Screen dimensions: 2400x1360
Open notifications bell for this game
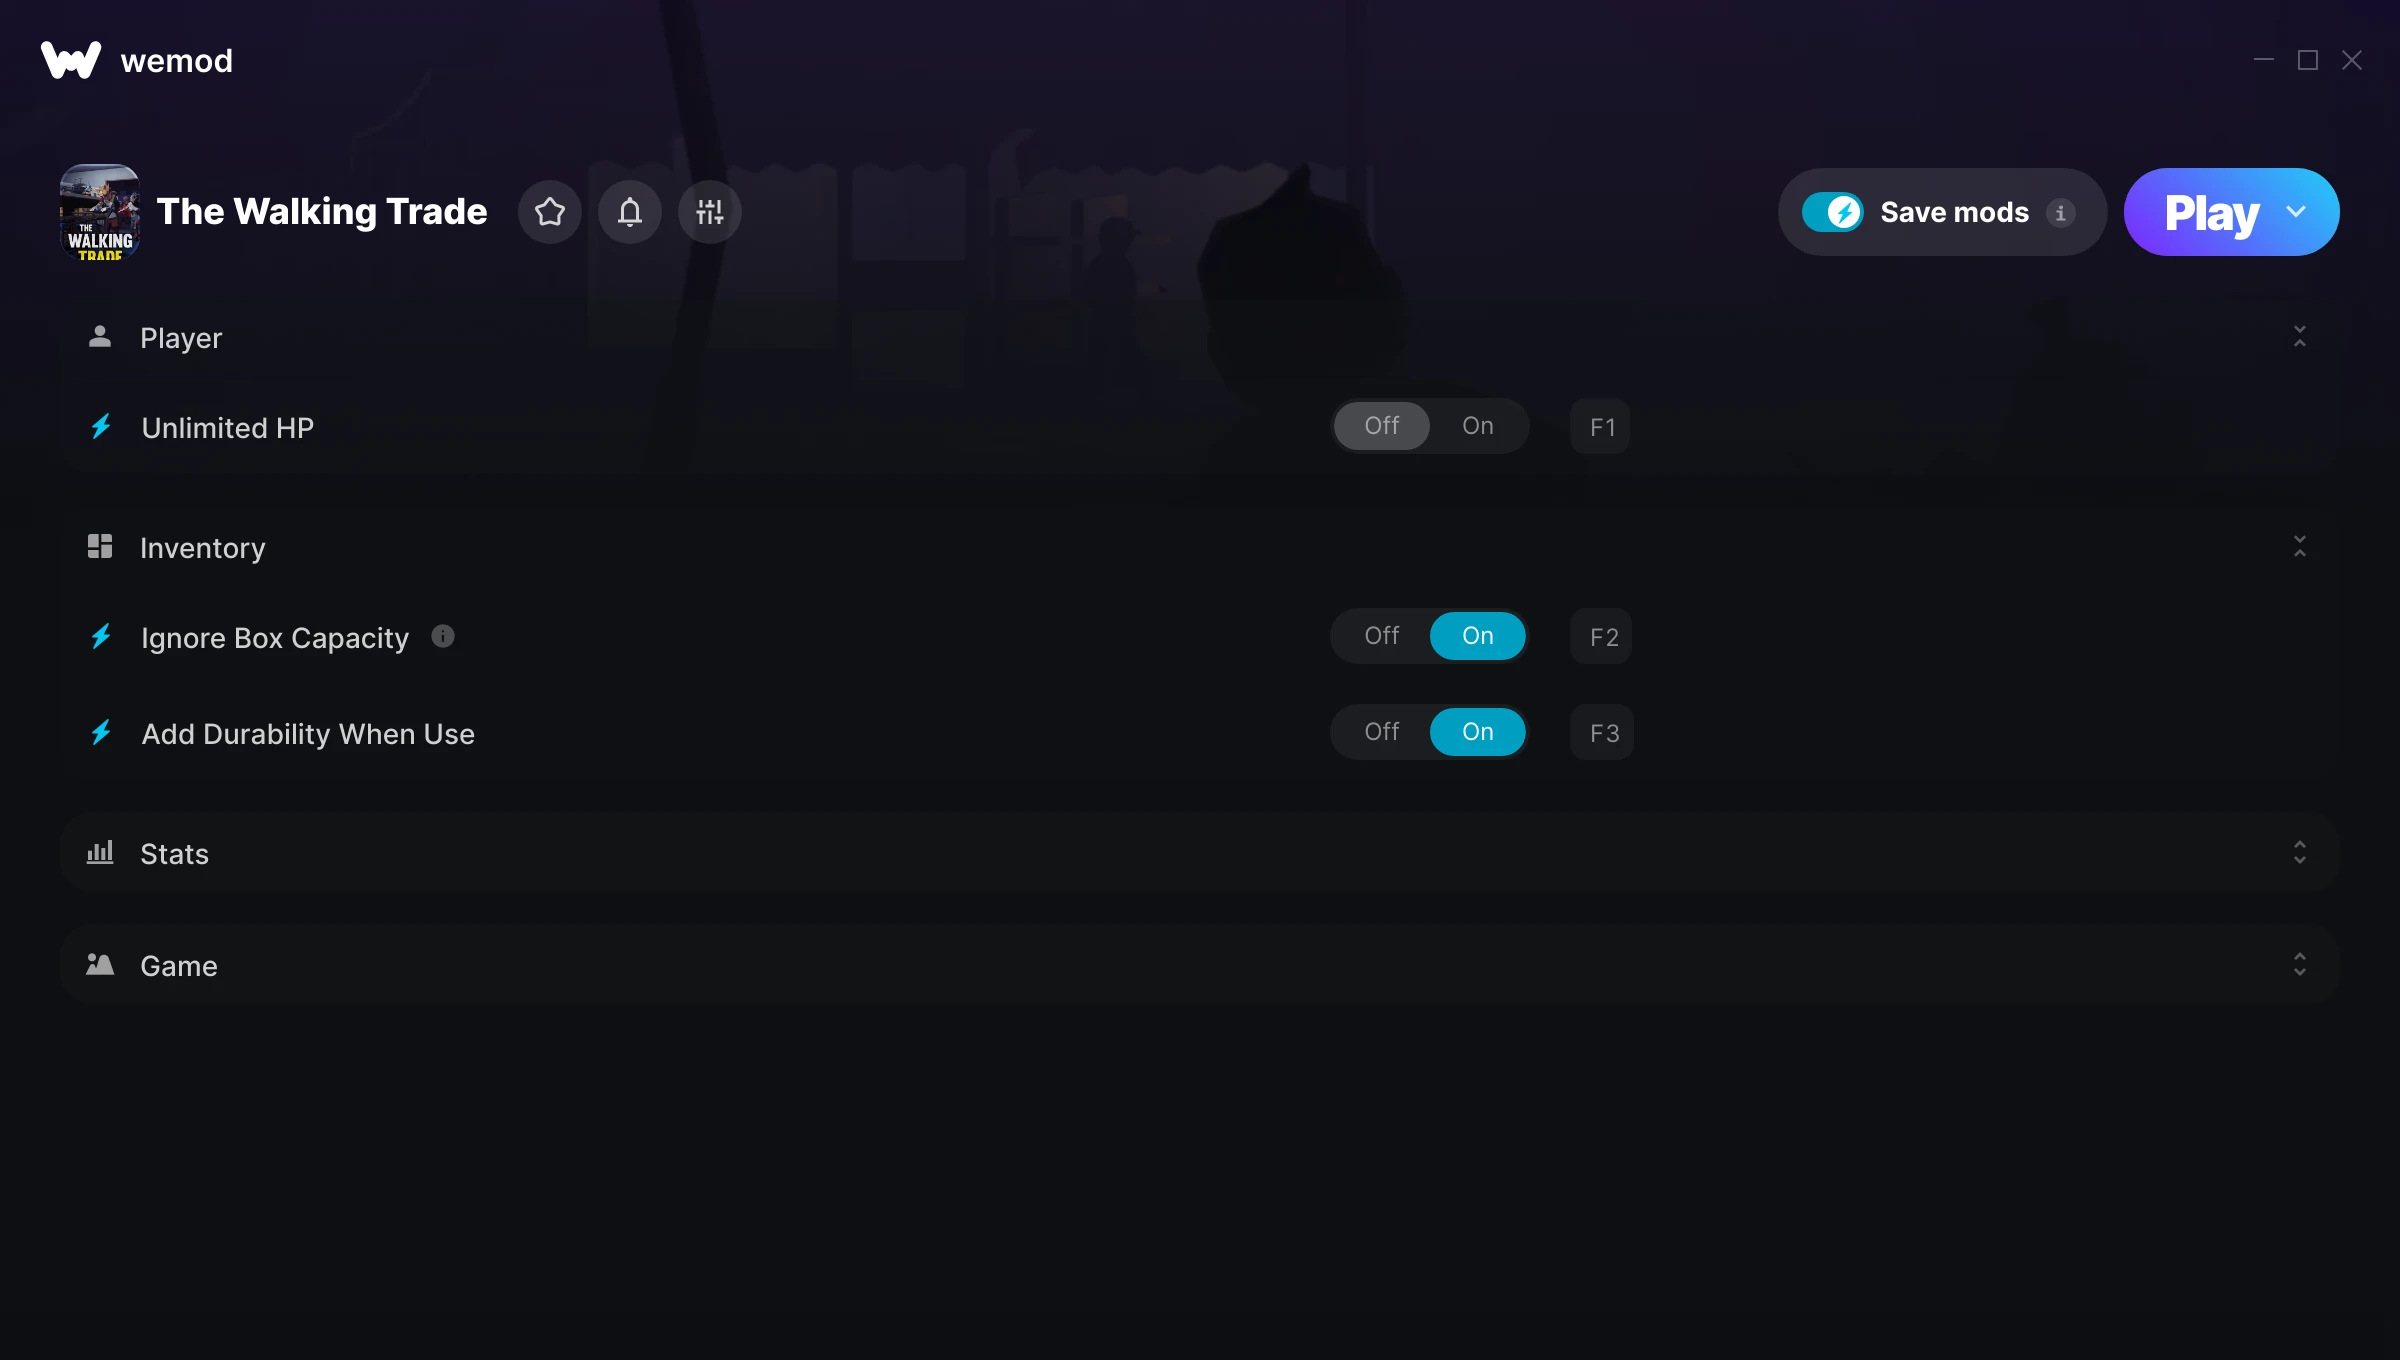629,212
